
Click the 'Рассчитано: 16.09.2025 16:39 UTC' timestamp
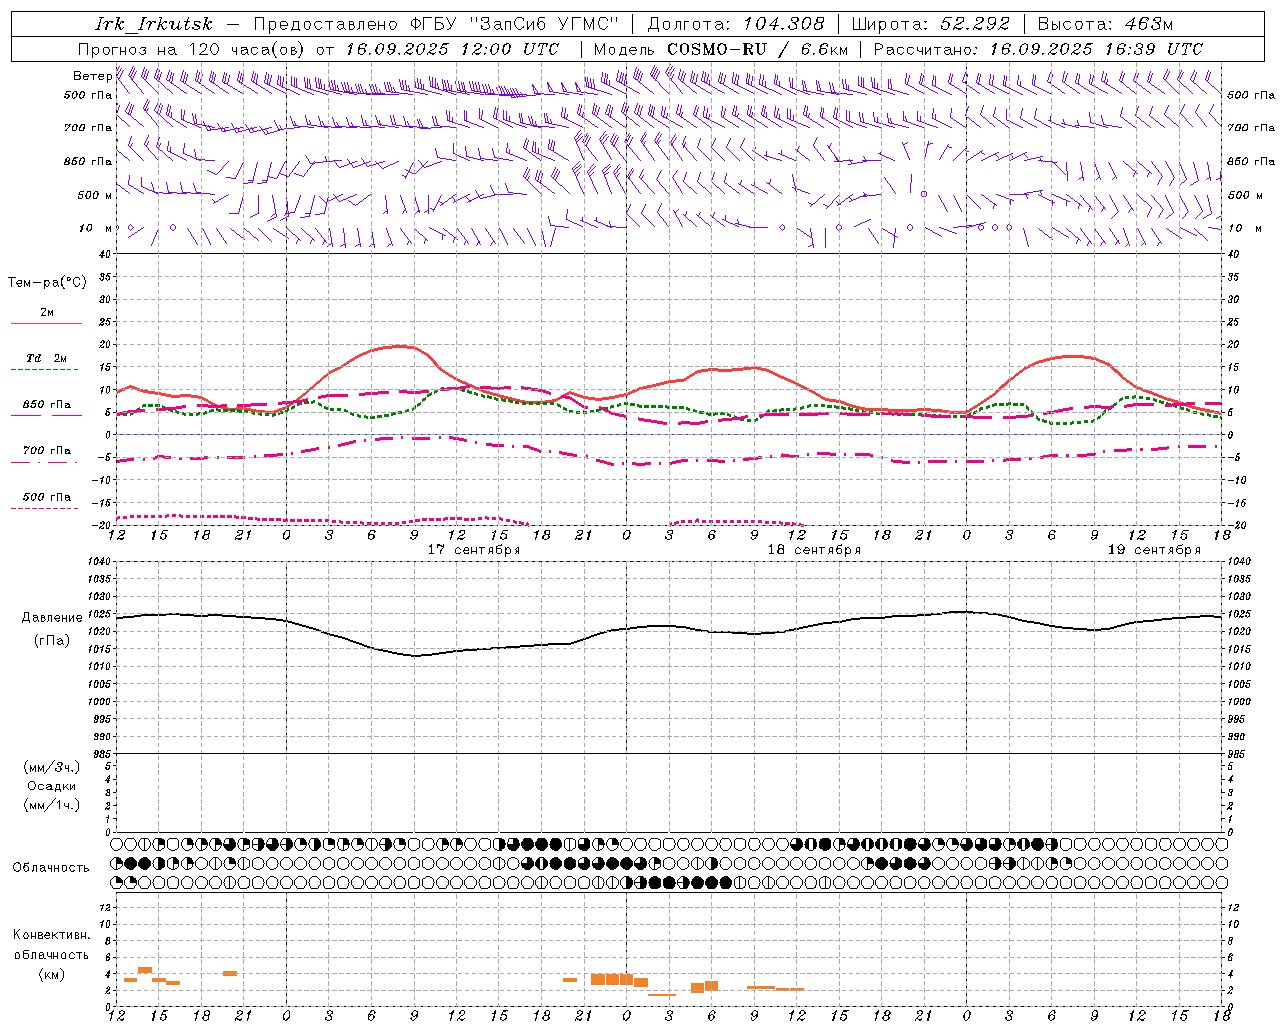[x=1038, y=49]
